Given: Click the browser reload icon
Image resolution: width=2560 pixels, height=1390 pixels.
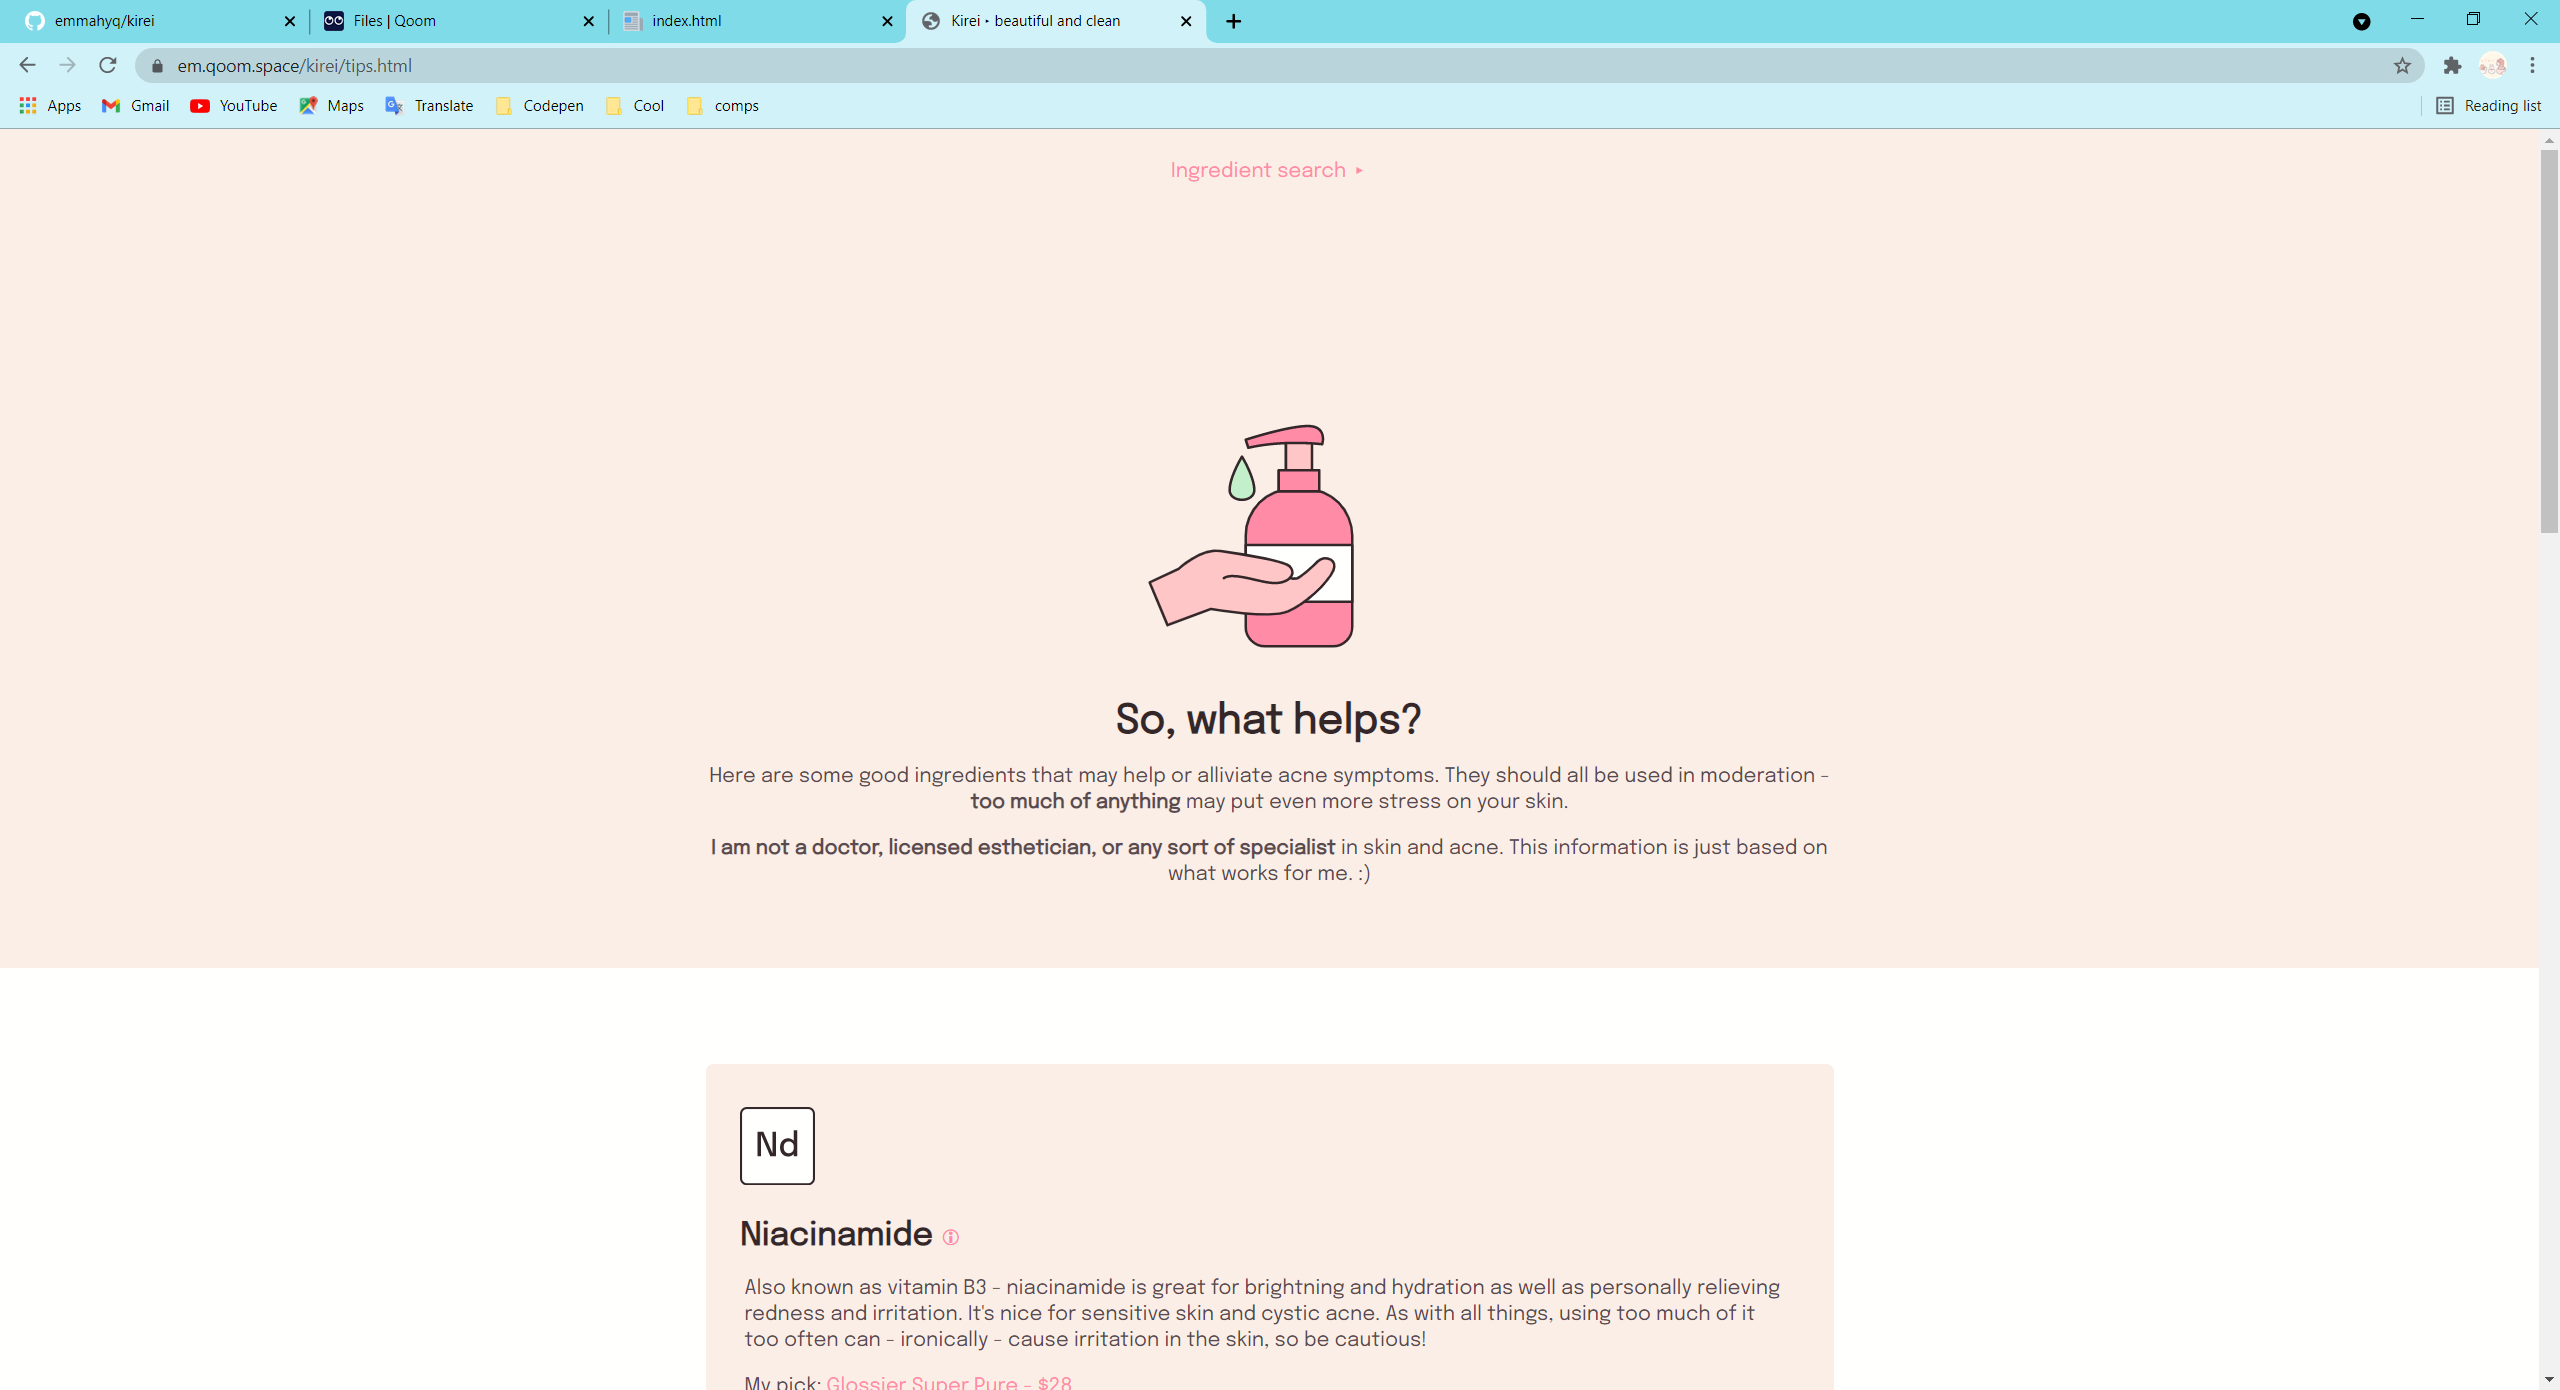Looking at the screenshot, I should (108, 66).
